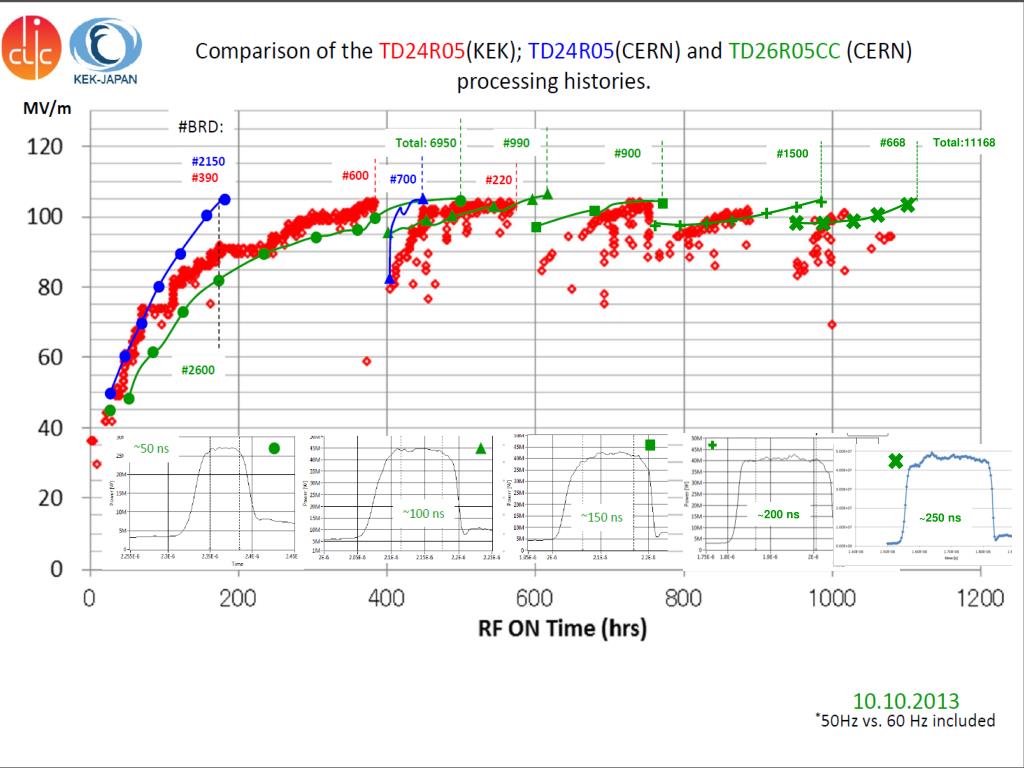Screen dimensions: 1024x768
Task: Click the green X marker in ~250 ns inset
Action: [x=896, y=461]
